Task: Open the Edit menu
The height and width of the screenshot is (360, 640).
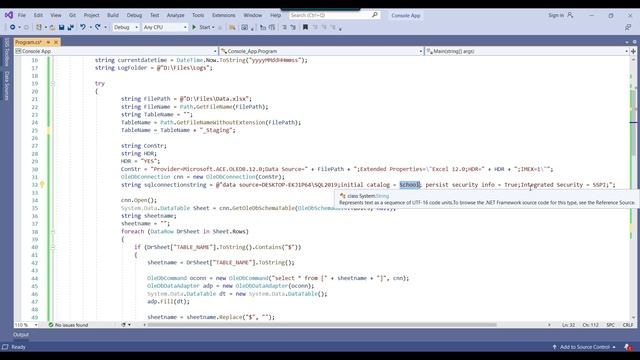Action: coord(38,15)
